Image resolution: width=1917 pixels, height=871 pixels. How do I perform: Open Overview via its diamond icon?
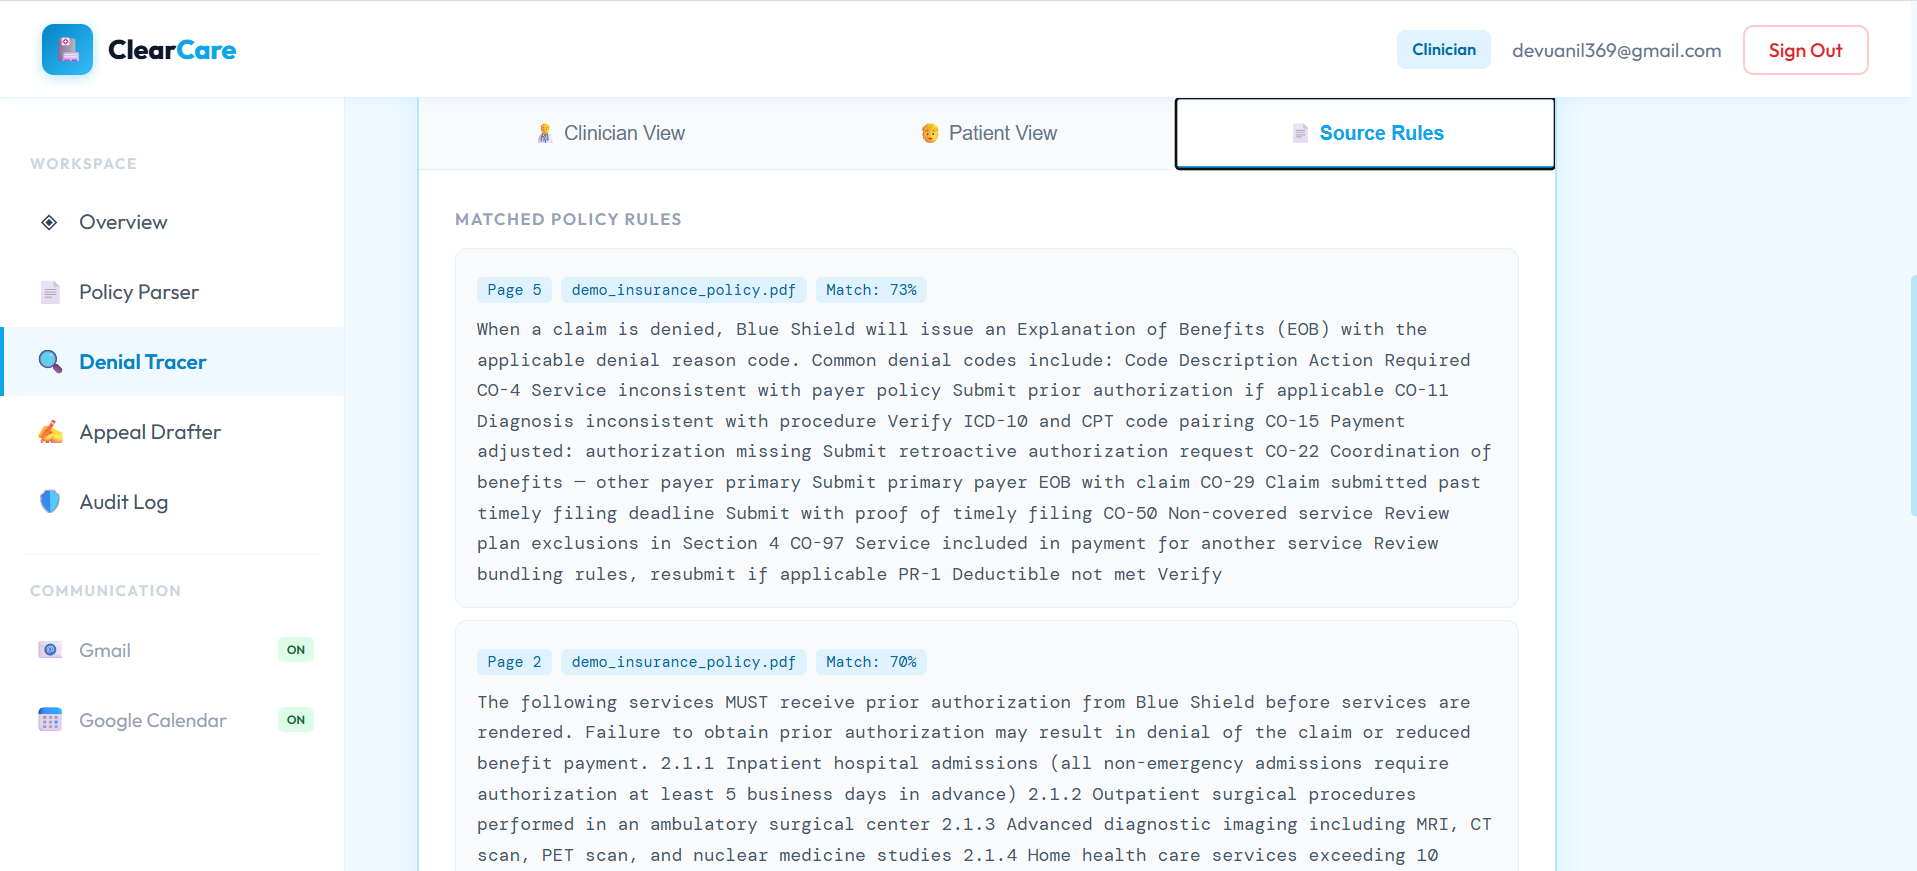49,222
